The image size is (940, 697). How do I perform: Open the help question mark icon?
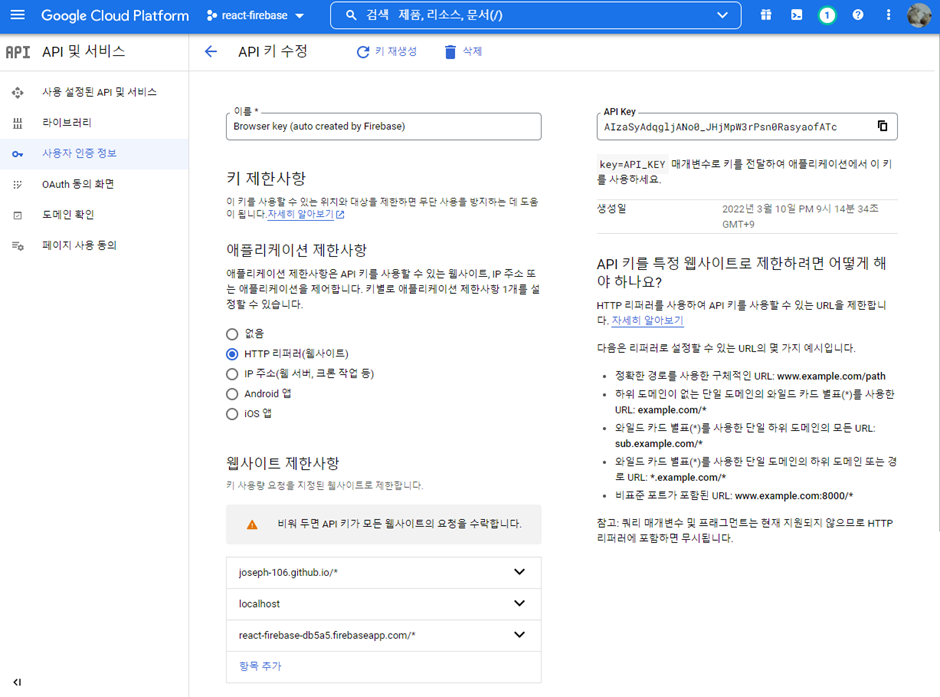coord(858,16)
